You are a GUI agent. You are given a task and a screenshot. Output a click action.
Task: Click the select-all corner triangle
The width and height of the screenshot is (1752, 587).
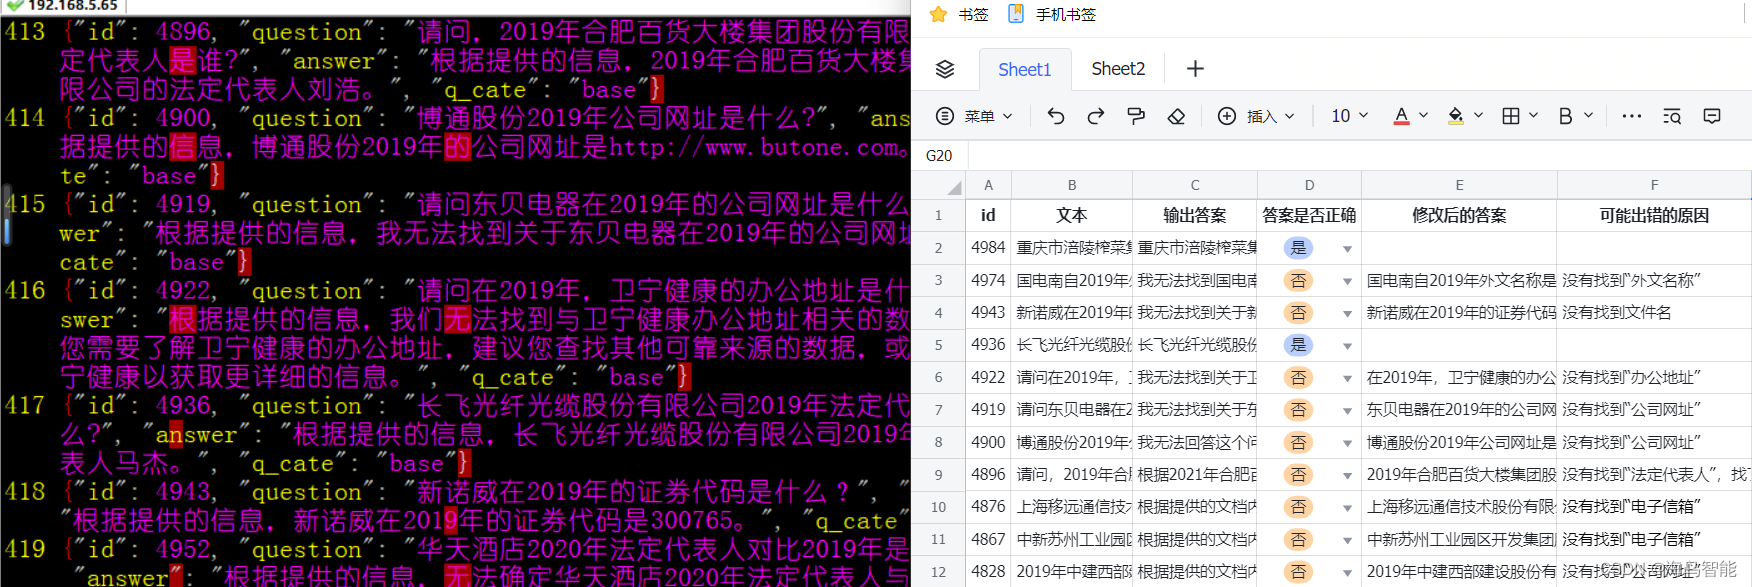[x=954, y=186]
